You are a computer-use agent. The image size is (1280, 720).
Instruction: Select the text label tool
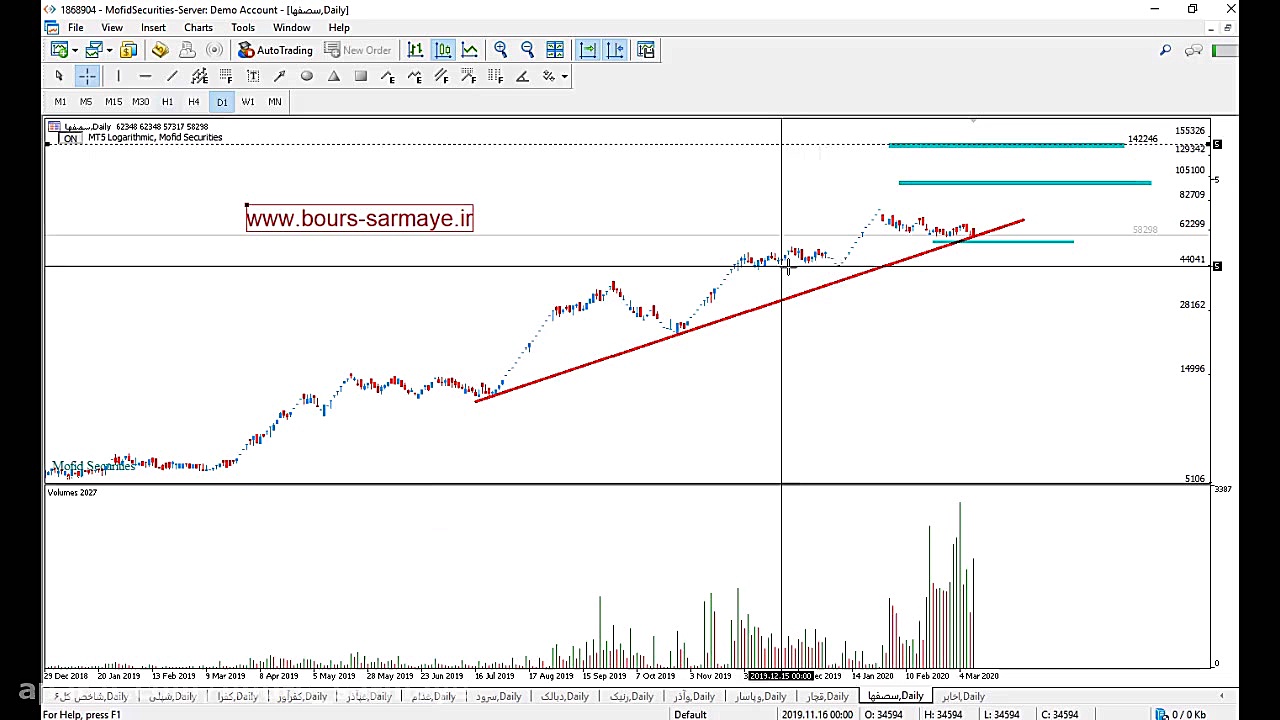point(253,77)
